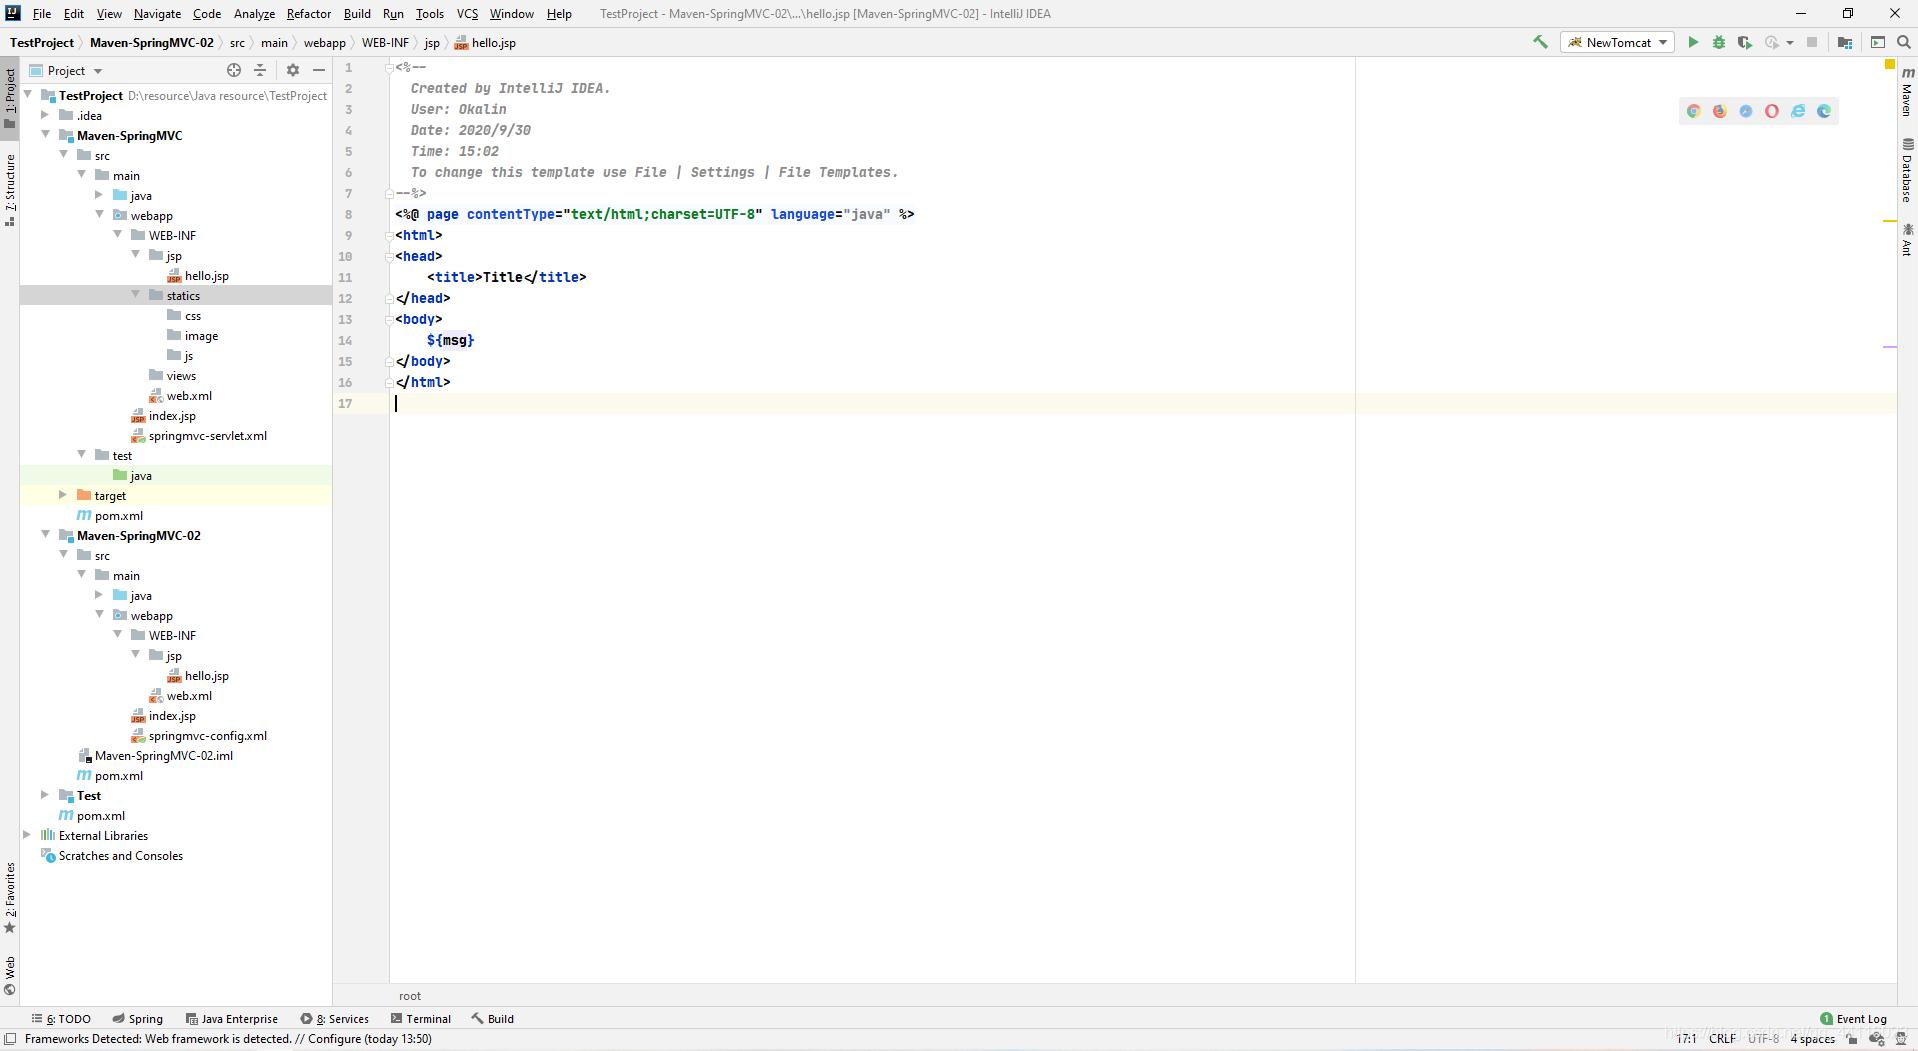The image size is (1918, 1051).
Task: Switch to the Terminal tool window tab
Action: 420,1019
